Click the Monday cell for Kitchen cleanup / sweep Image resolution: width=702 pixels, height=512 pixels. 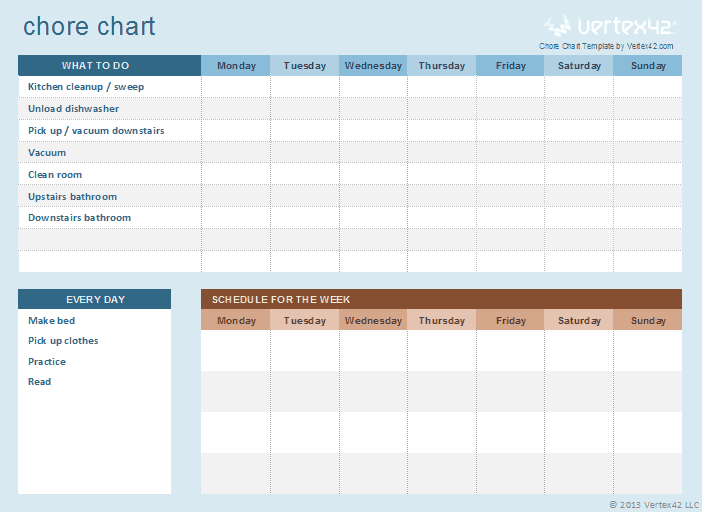236,87
